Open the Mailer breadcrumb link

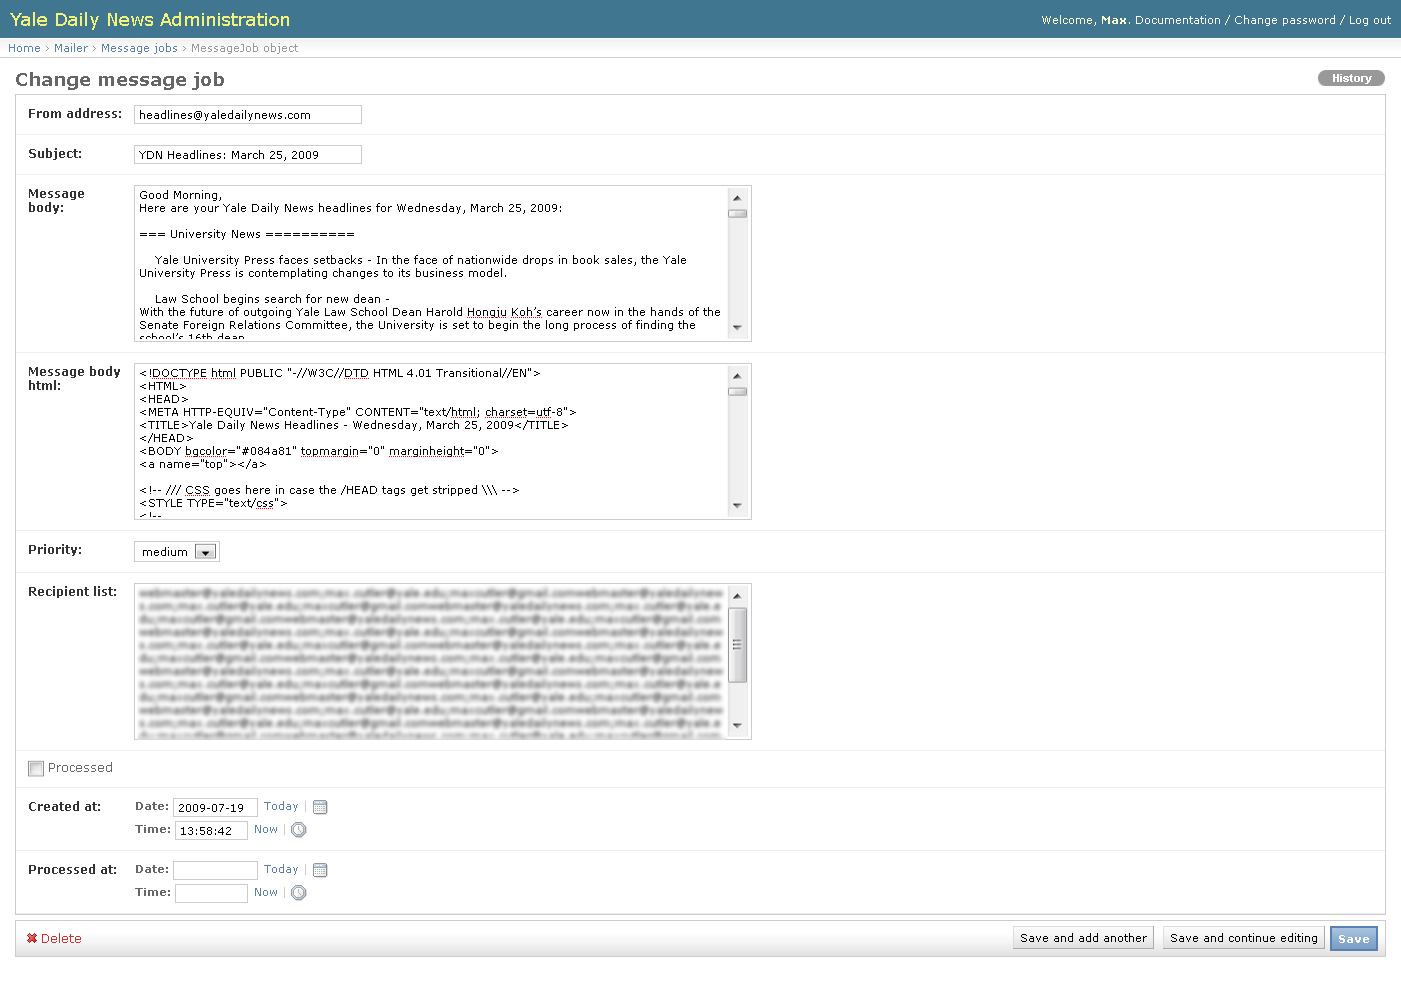click(71, 48)
